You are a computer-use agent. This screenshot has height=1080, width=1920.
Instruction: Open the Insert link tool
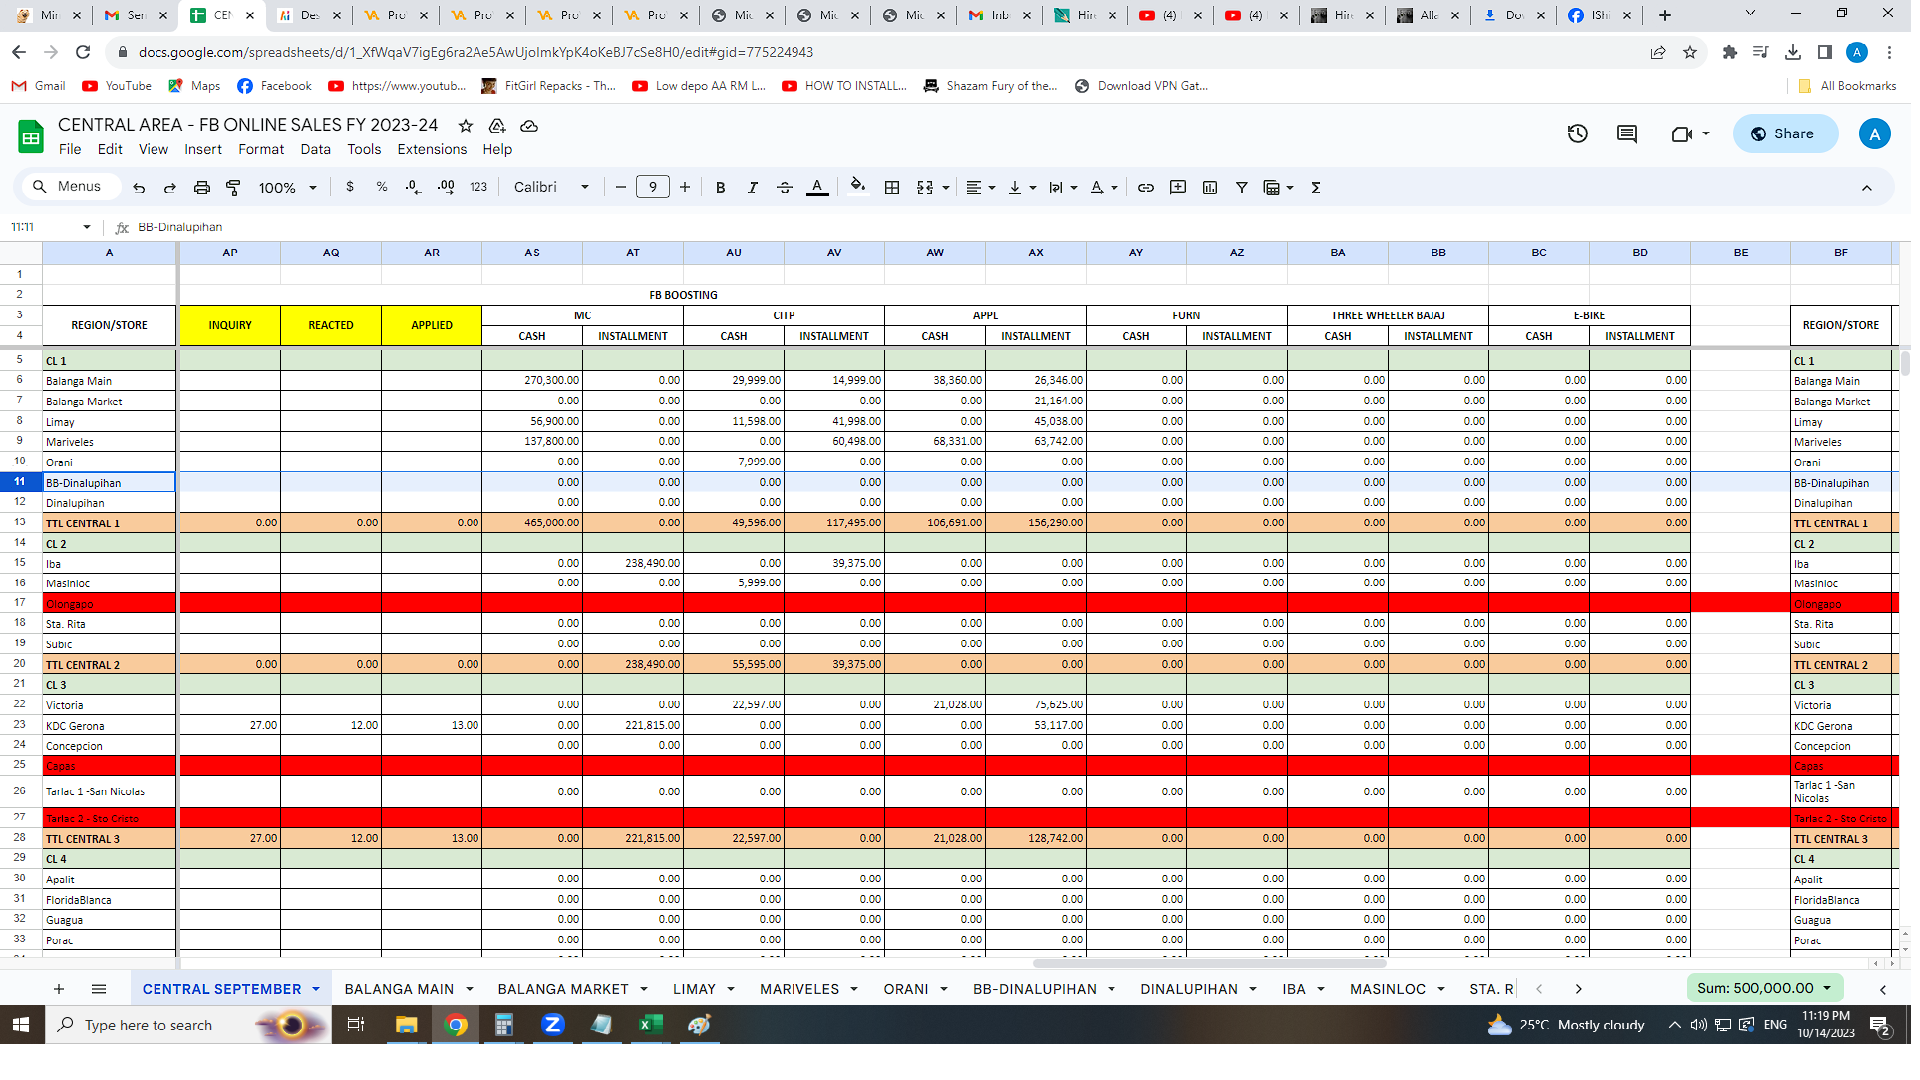click(1146, 188)
